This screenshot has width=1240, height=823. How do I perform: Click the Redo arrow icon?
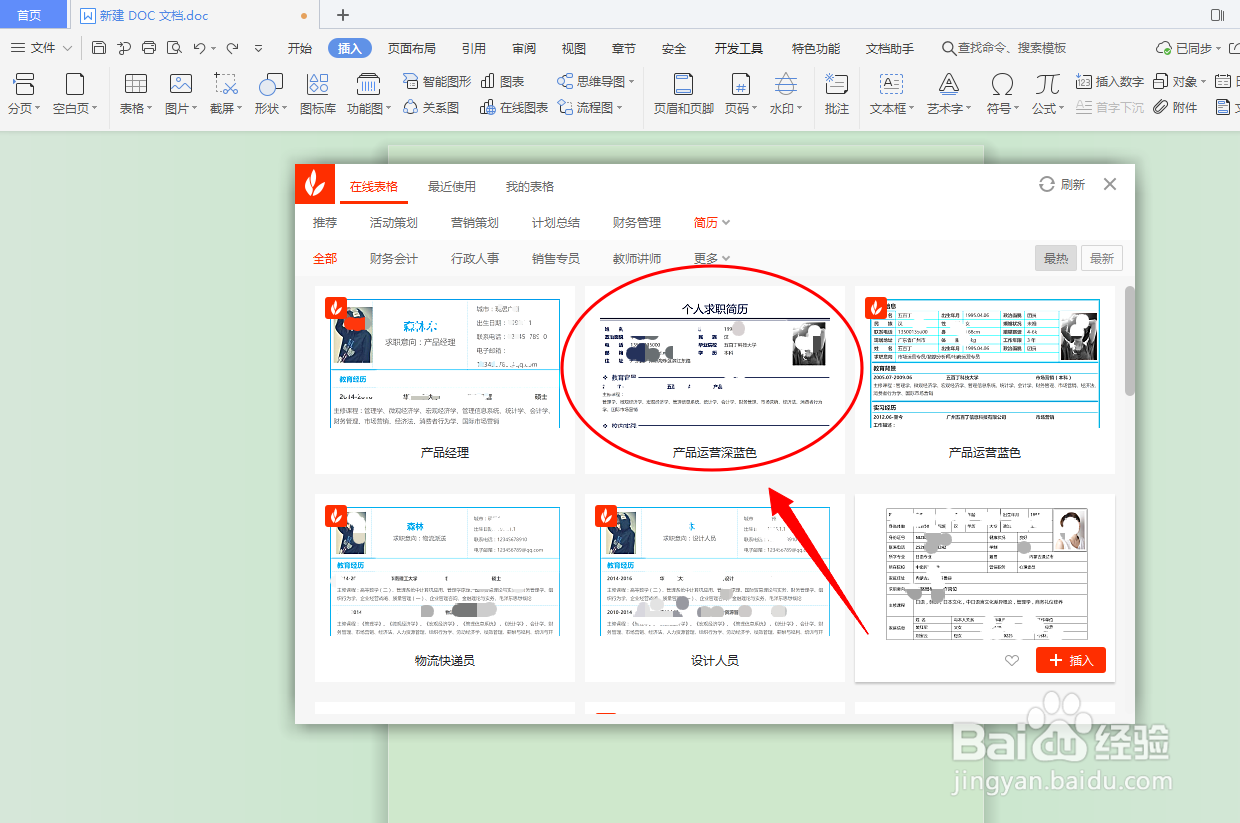point(232,48)
